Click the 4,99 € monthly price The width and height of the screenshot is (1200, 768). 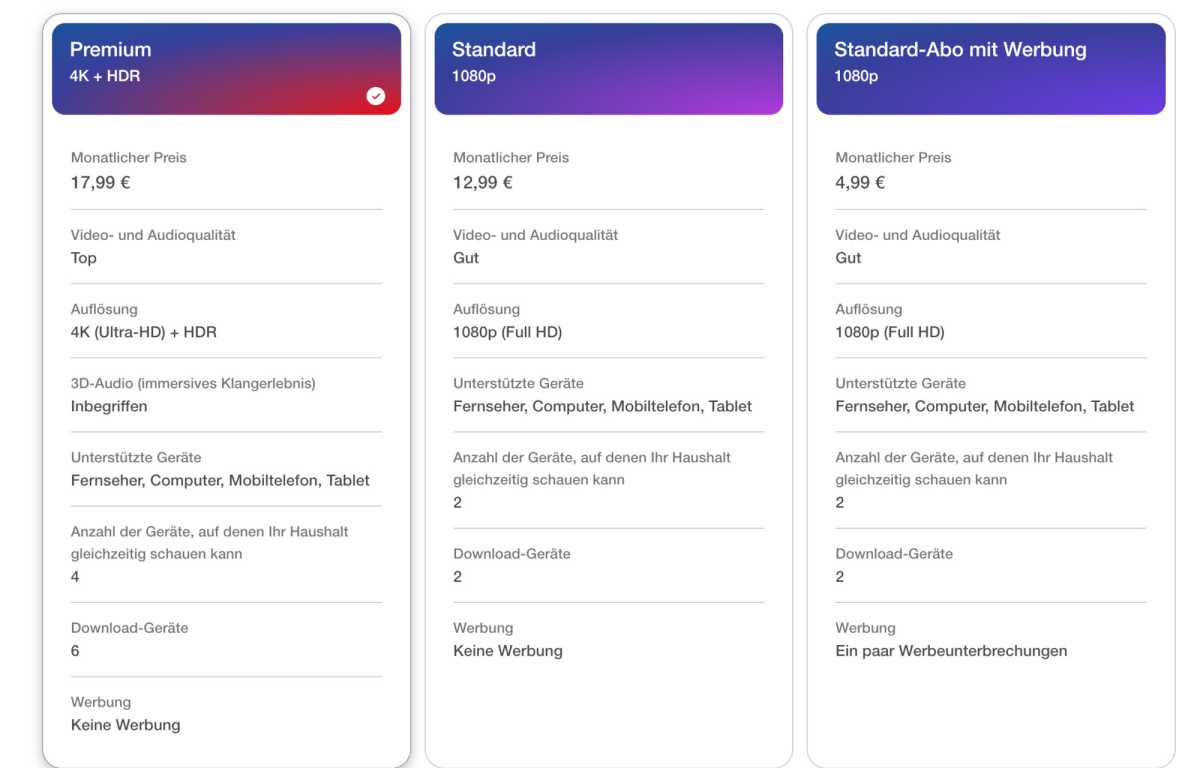point(860,182)
